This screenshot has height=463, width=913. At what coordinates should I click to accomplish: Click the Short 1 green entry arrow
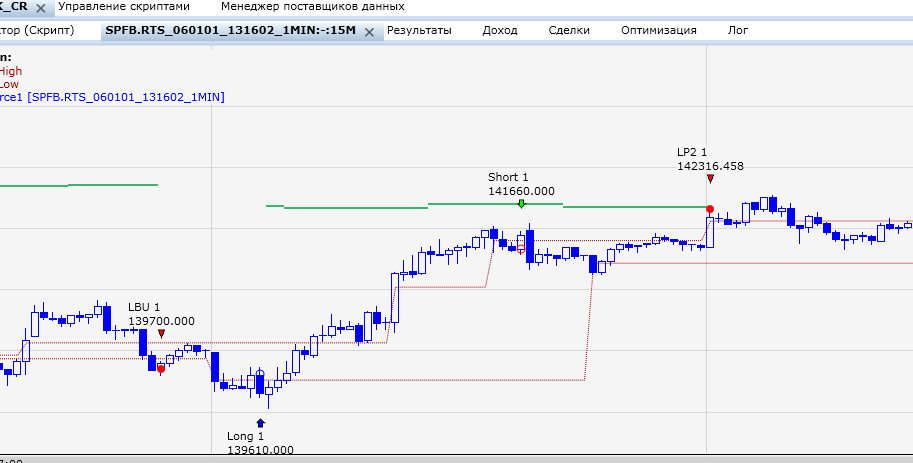click(x=521, y=203)
